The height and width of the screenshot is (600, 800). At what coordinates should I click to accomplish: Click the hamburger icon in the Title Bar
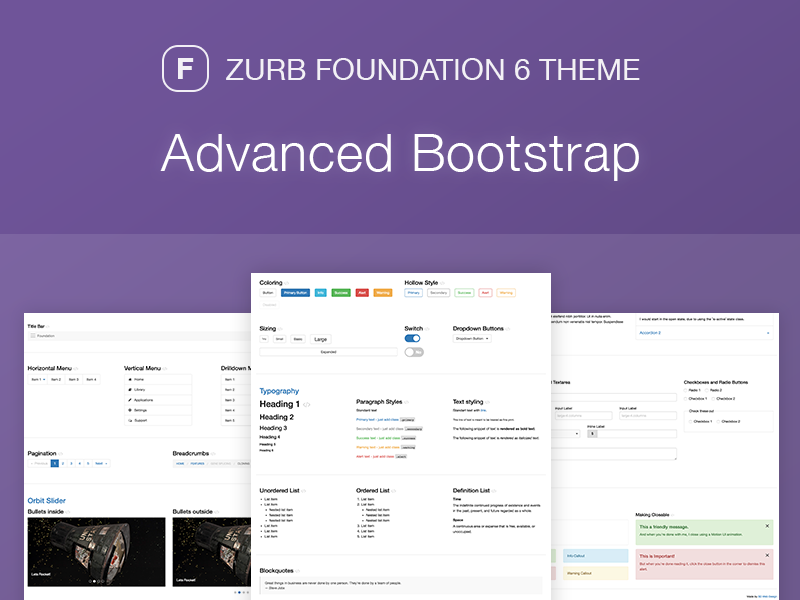tap(33, 336)
